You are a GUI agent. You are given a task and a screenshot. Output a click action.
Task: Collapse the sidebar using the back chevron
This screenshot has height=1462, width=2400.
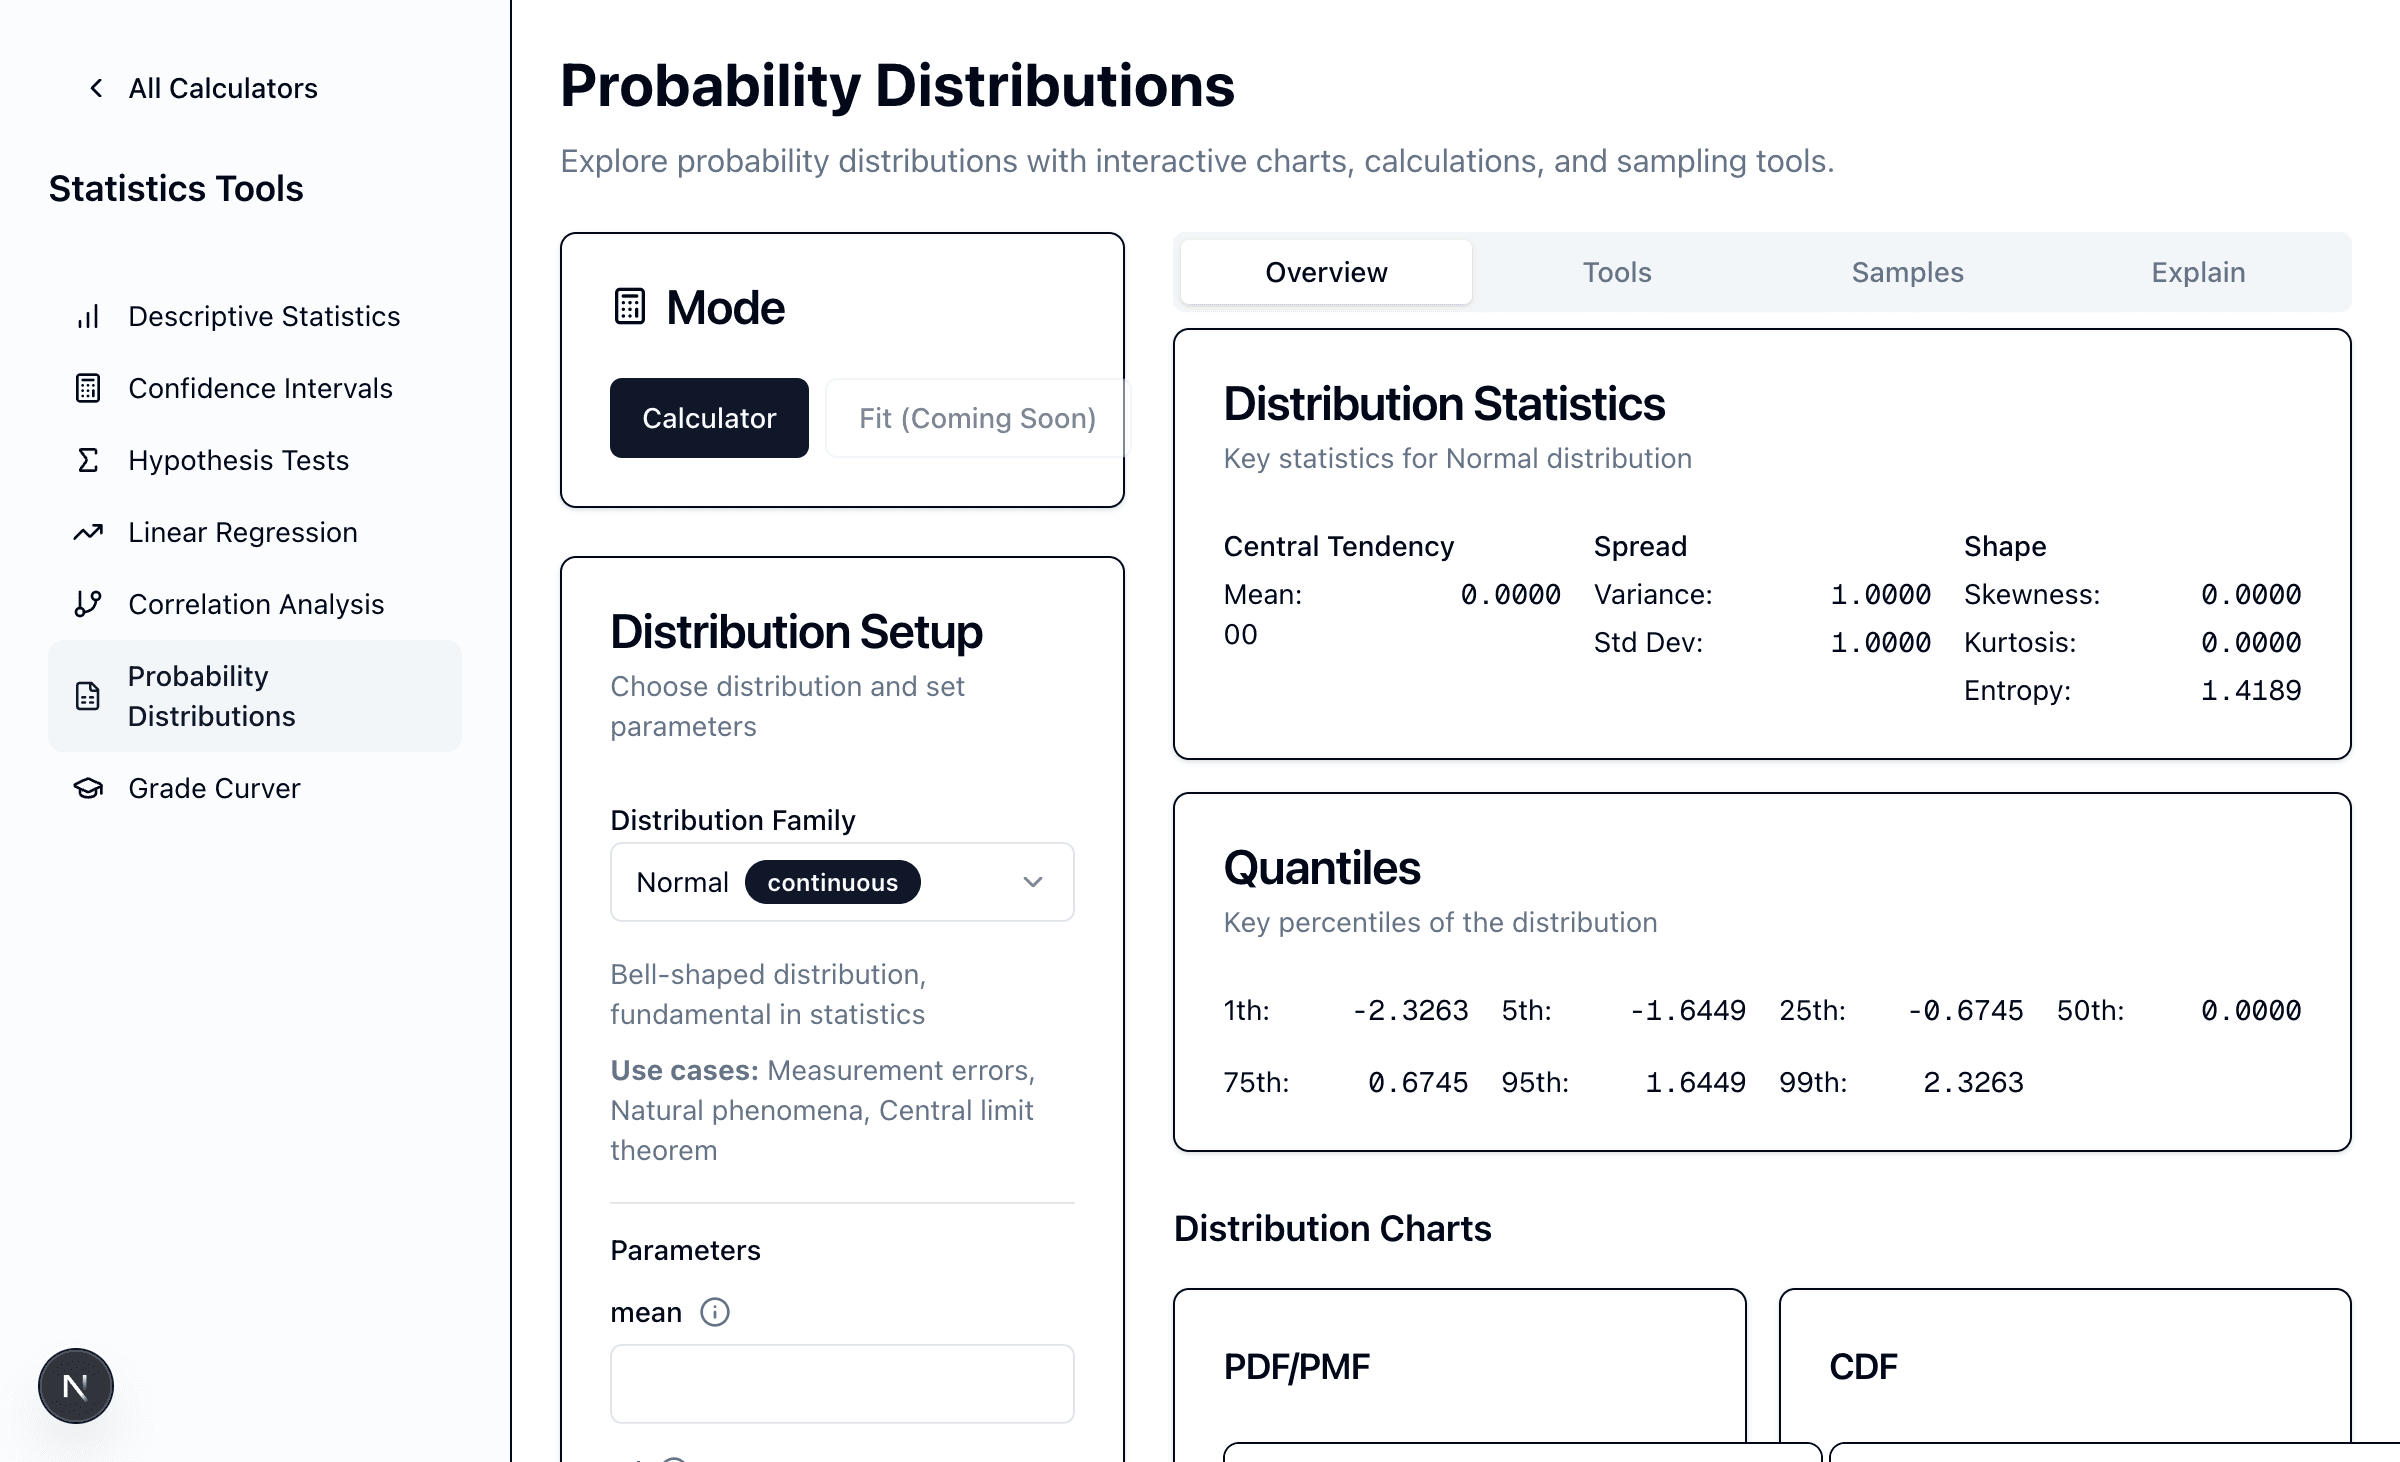95,88
